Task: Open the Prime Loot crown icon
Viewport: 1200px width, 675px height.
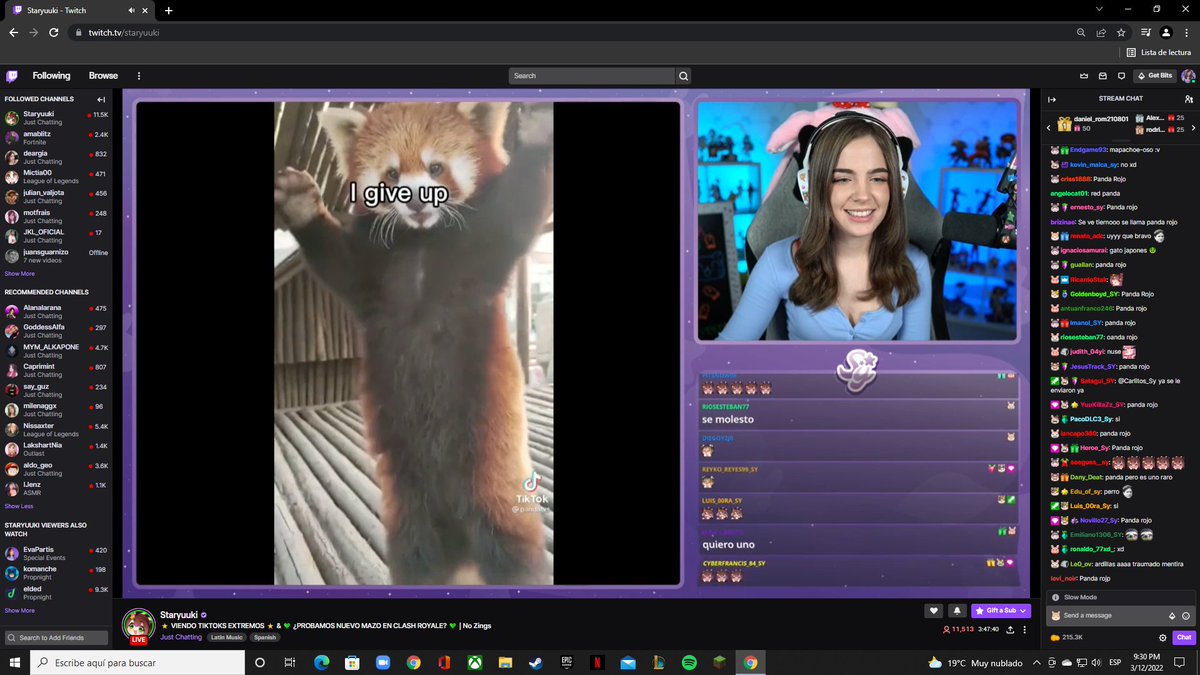Action: coord(1084,76)
